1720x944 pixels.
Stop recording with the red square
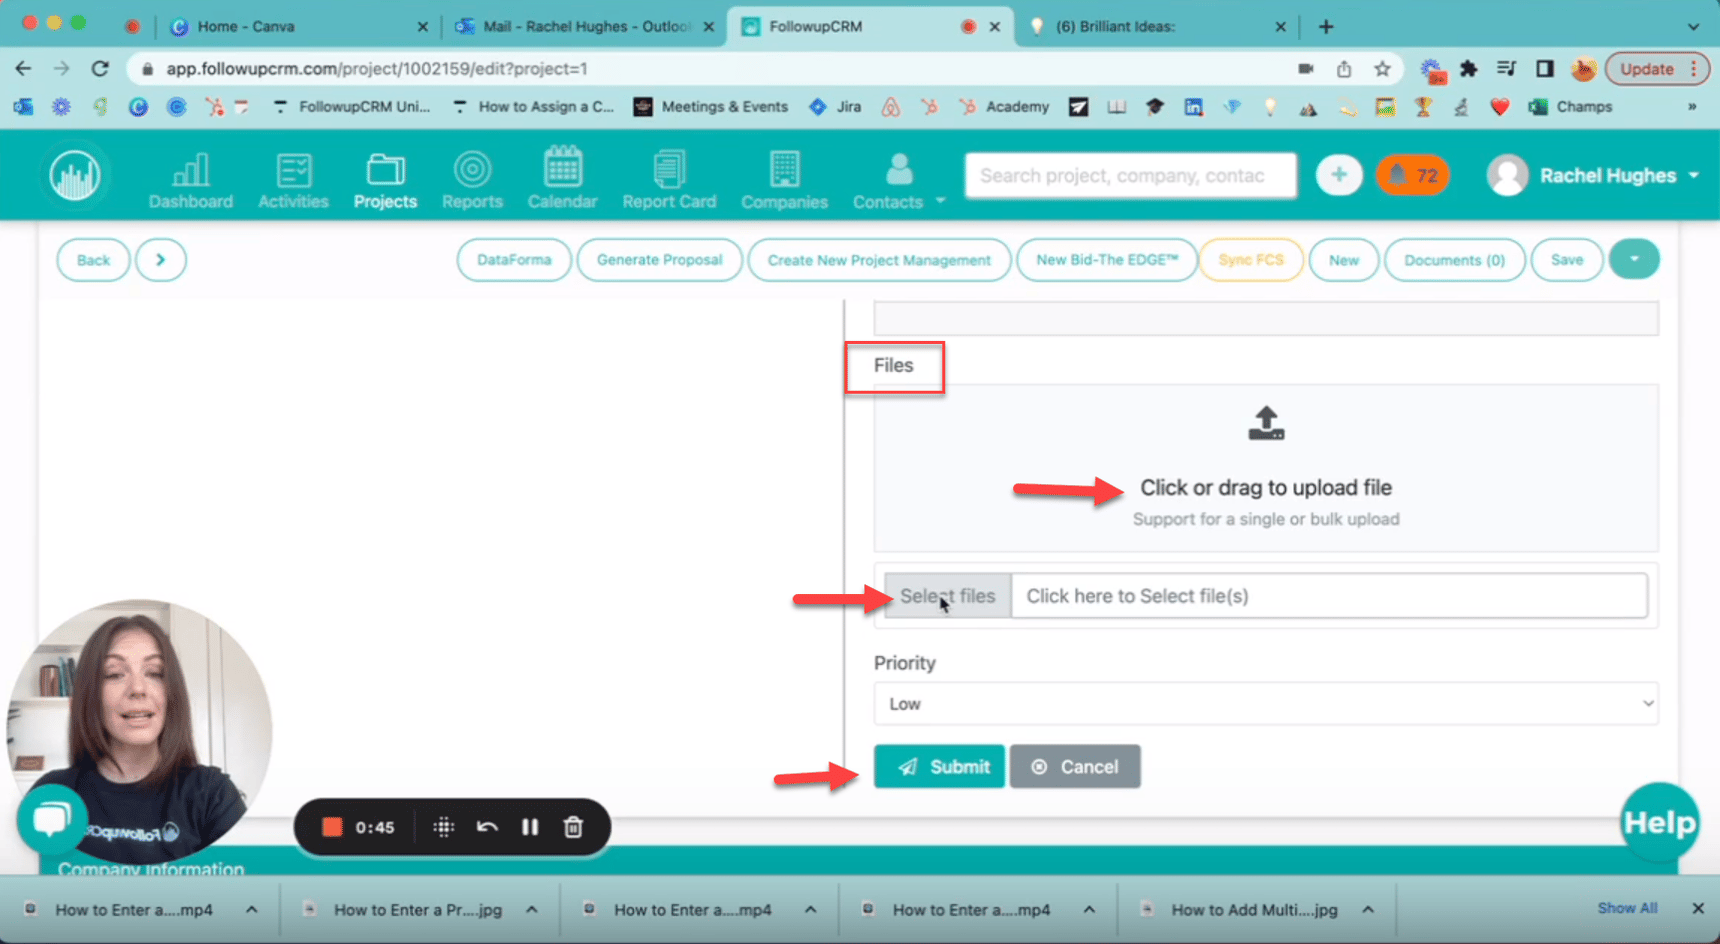pos(332,827)
